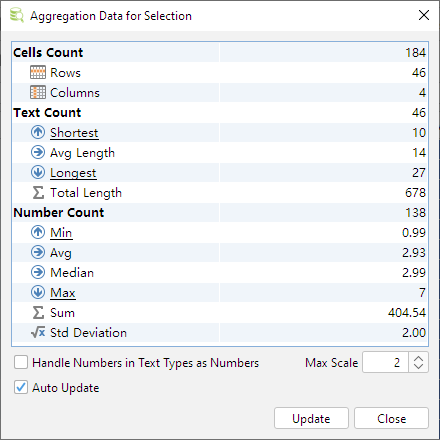
Task: Click the Update button
Action: (311, 418)
